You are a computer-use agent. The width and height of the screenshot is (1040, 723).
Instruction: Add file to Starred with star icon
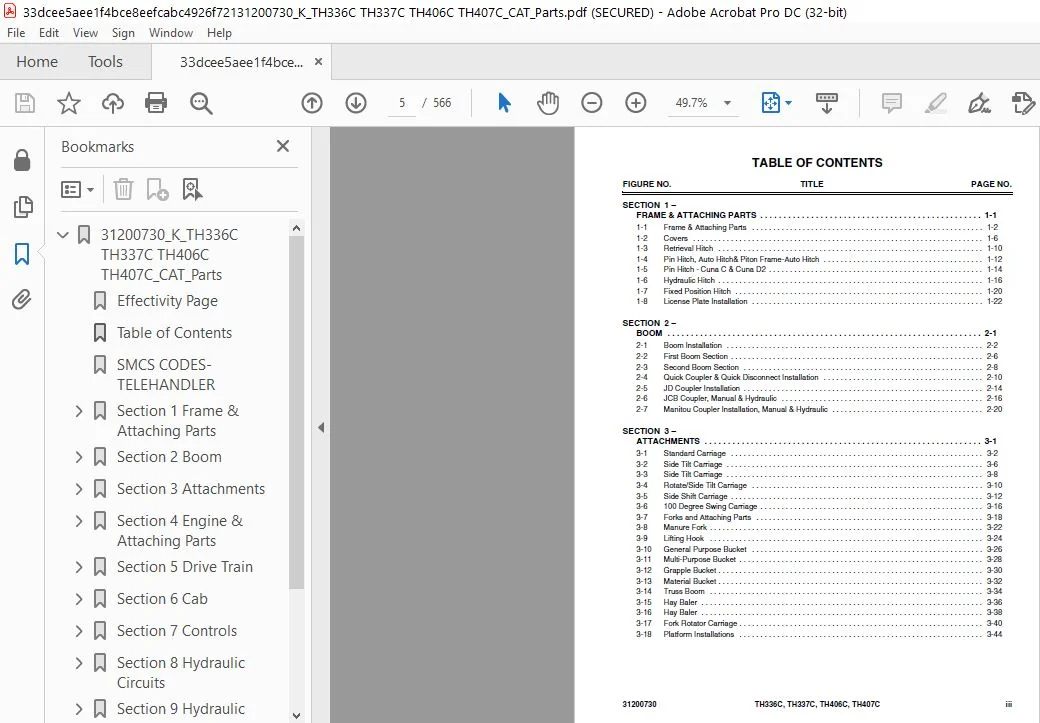click(x=68, y=103)
